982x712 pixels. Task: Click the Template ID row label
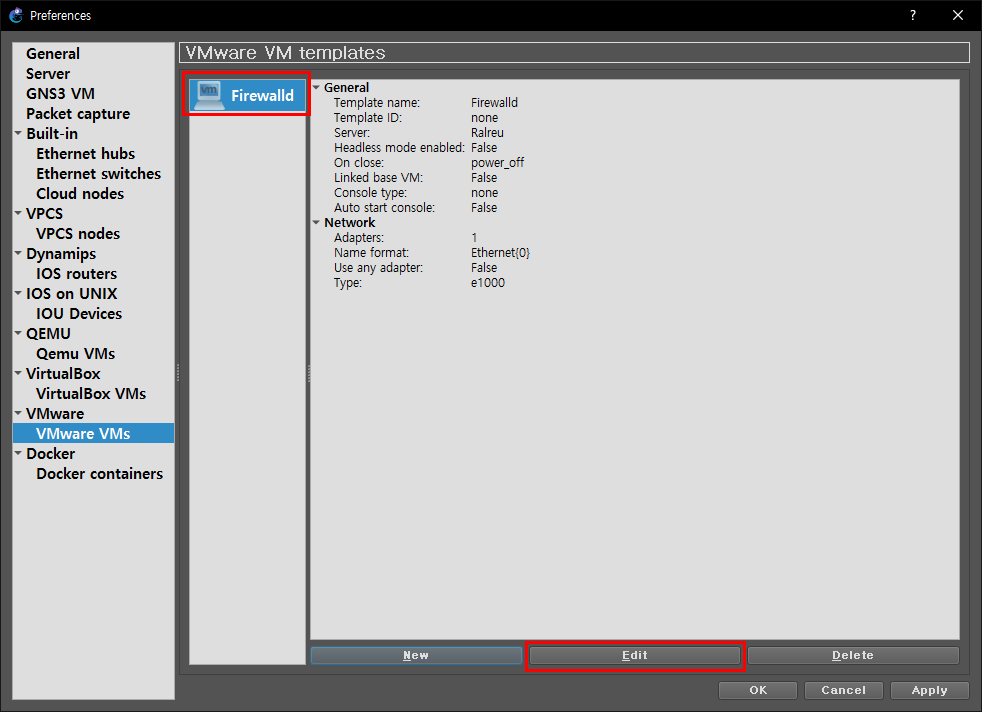pyautogui.click(x=368, y=118)
